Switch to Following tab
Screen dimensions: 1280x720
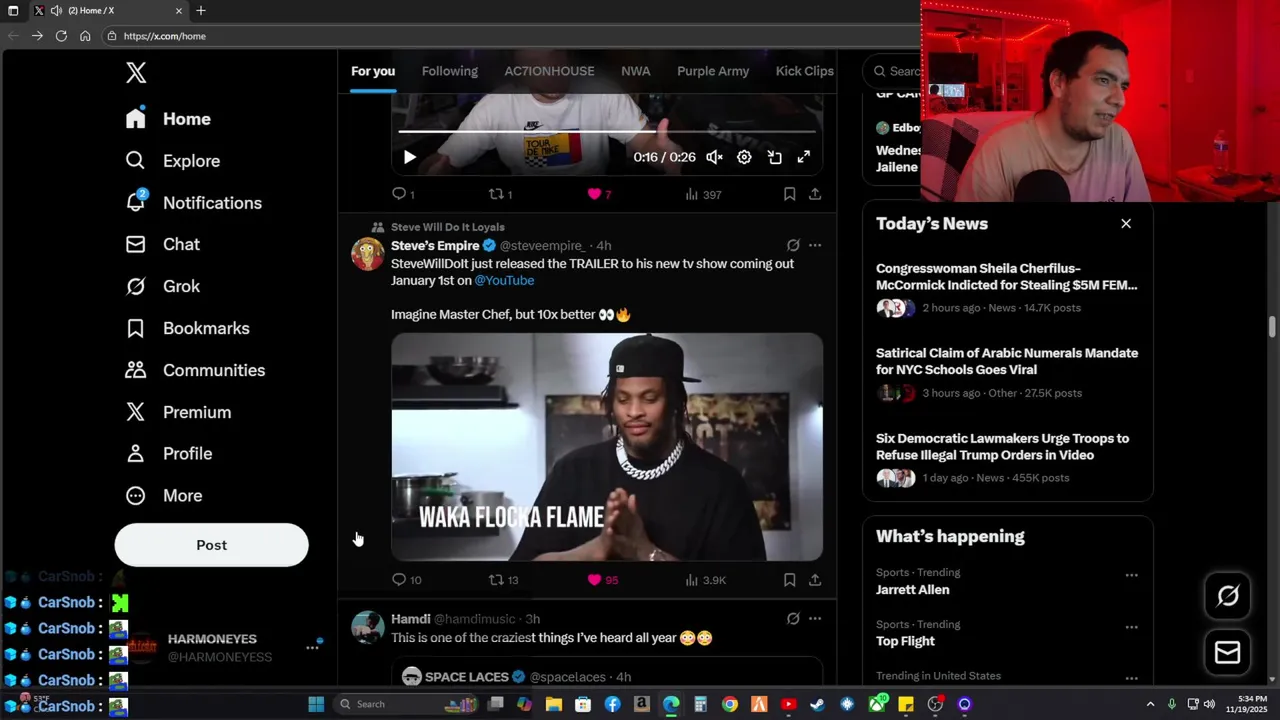(x=450, y=71)
